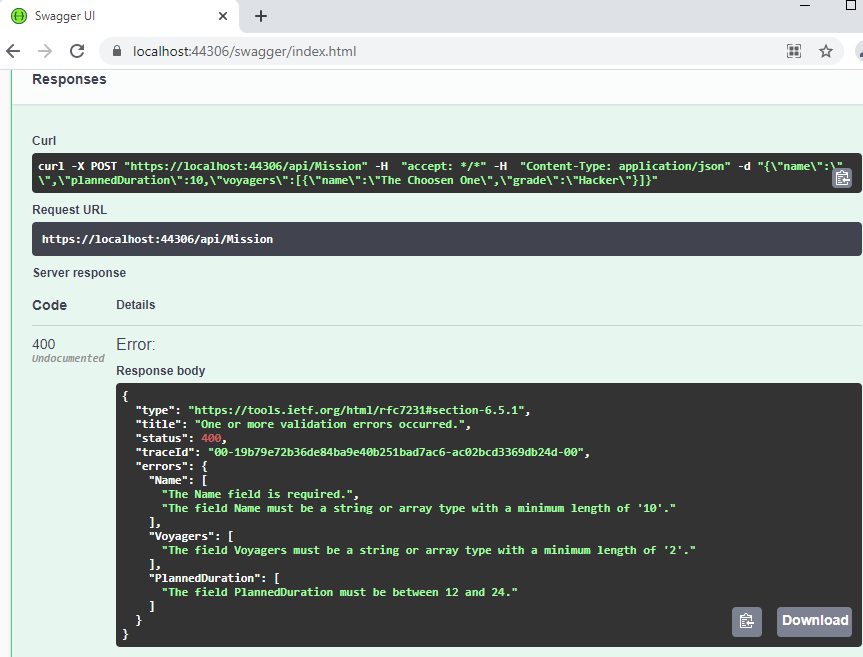Bookmark this page with the star icon
This screenshot has height=657, width=863.
pos(826,51)
